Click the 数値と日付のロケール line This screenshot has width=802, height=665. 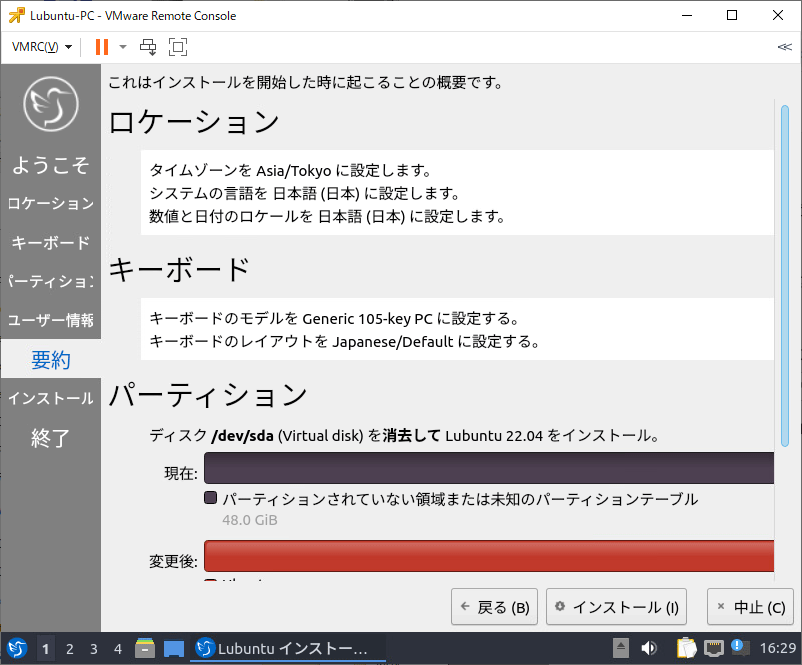point(327,216)
